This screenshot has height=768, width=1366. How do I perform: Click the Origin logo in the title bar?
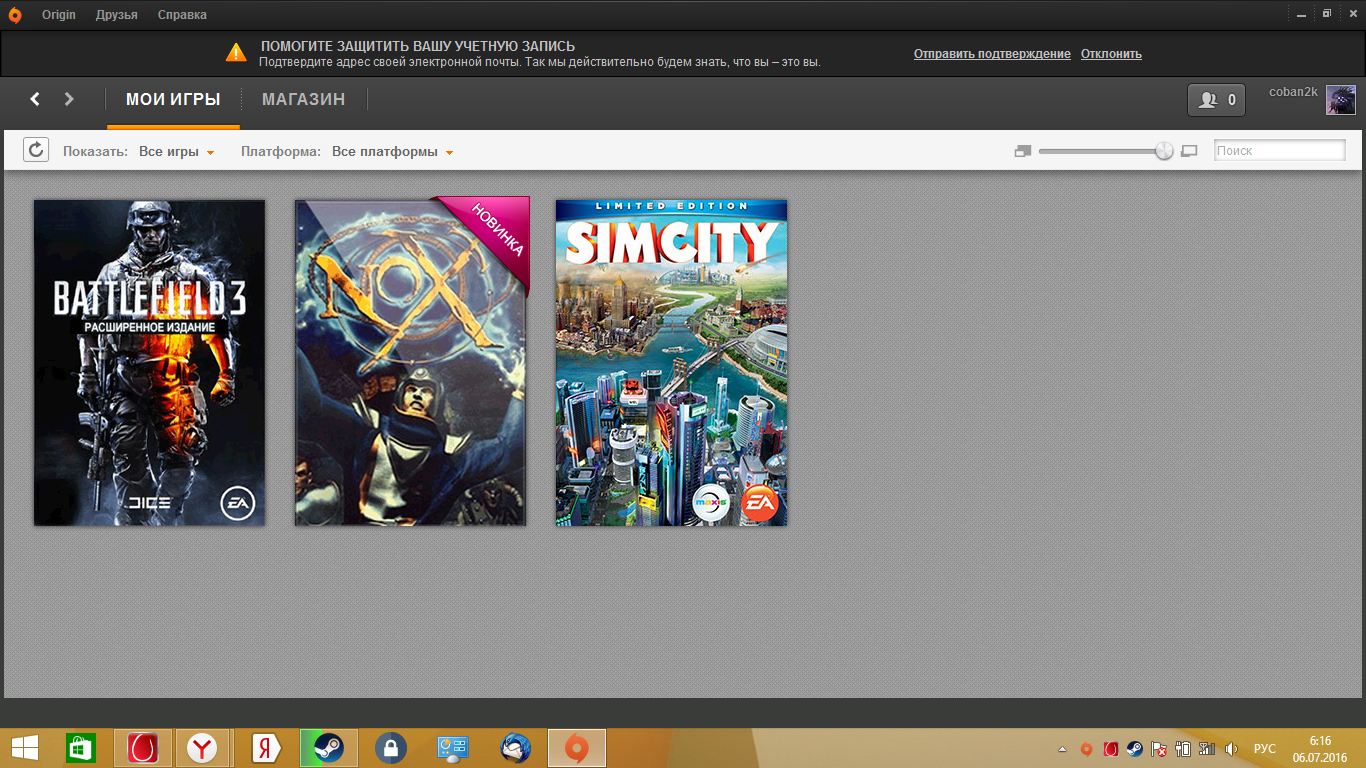click(x=15, y=15)
